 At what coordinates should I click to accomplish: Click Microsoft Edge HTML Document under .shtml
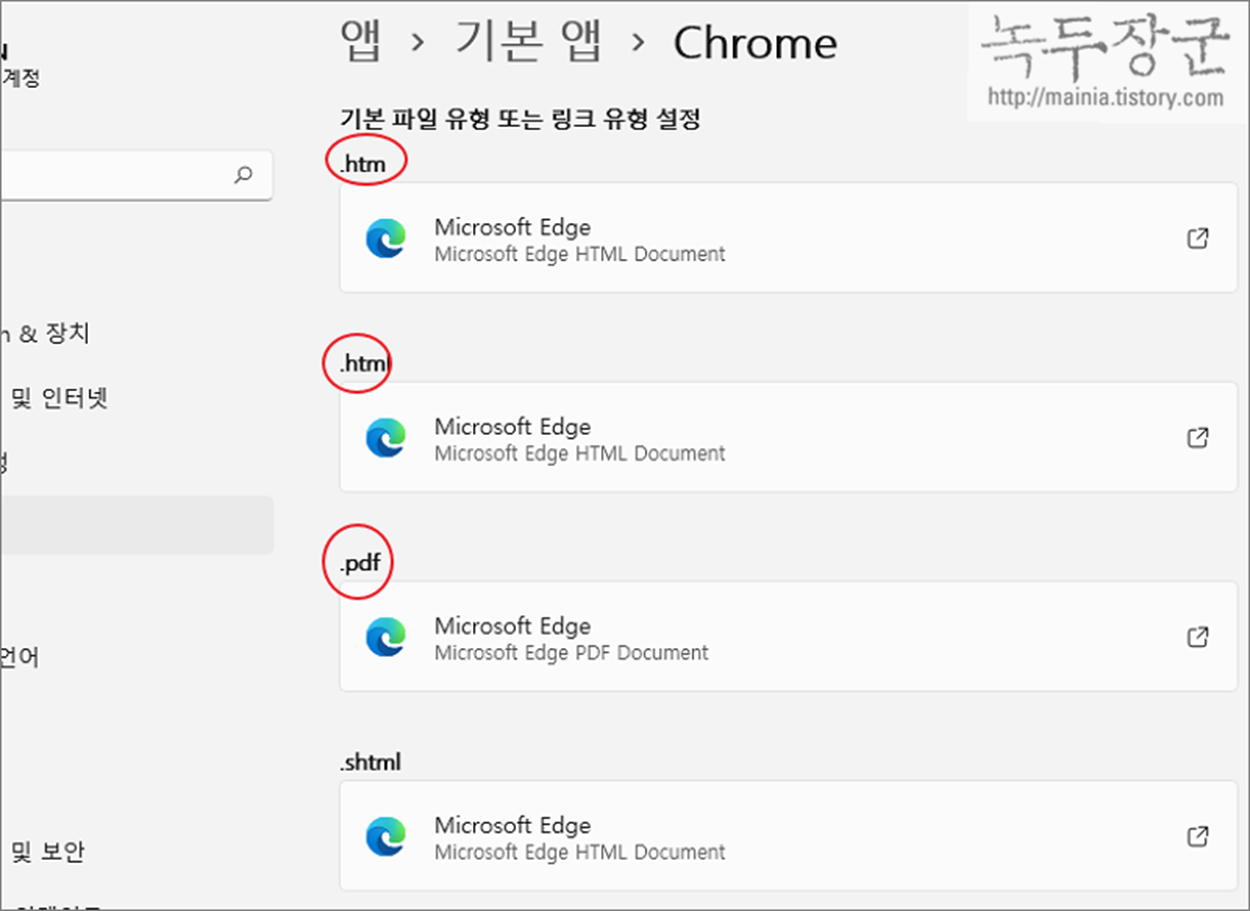click(580, 852)
